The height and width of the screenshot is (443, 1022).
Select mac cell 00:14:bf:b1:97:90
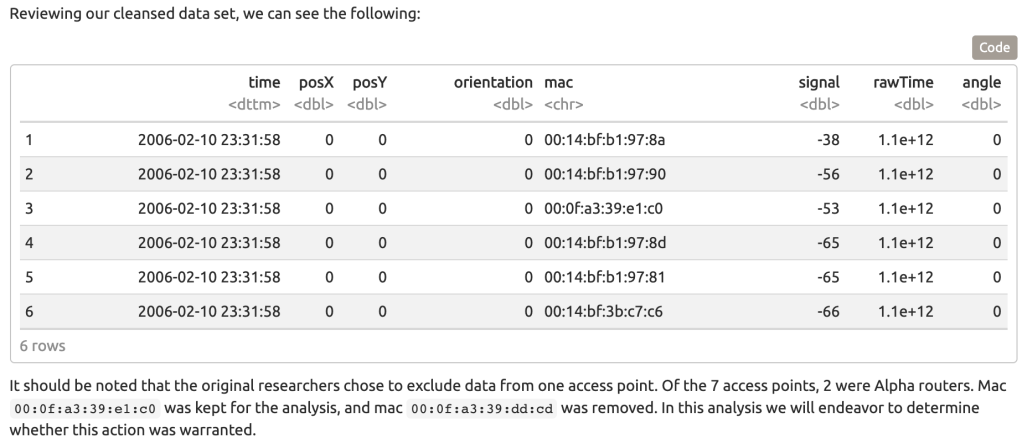pyautogui.click(x=604, y=174)
